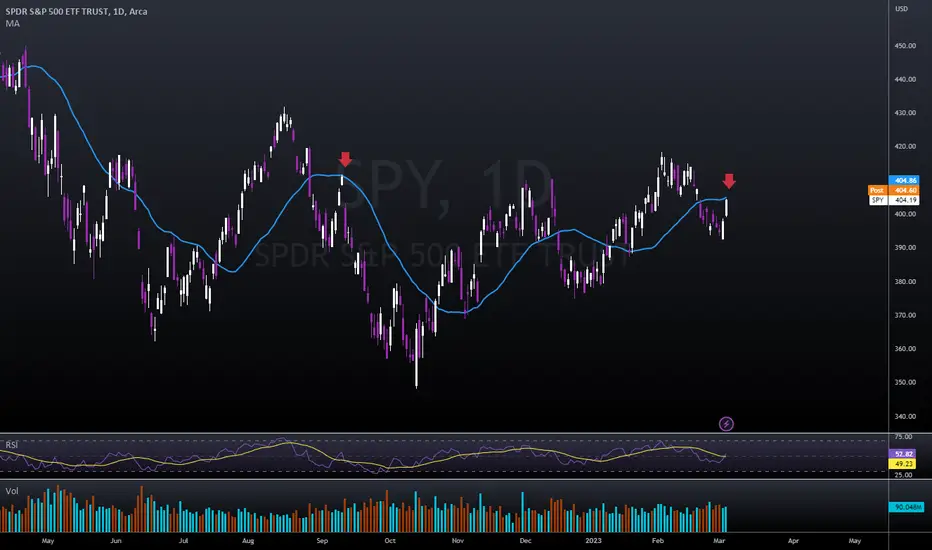
Task: Click the USD currency label on price axis
Action: (902, 9)
